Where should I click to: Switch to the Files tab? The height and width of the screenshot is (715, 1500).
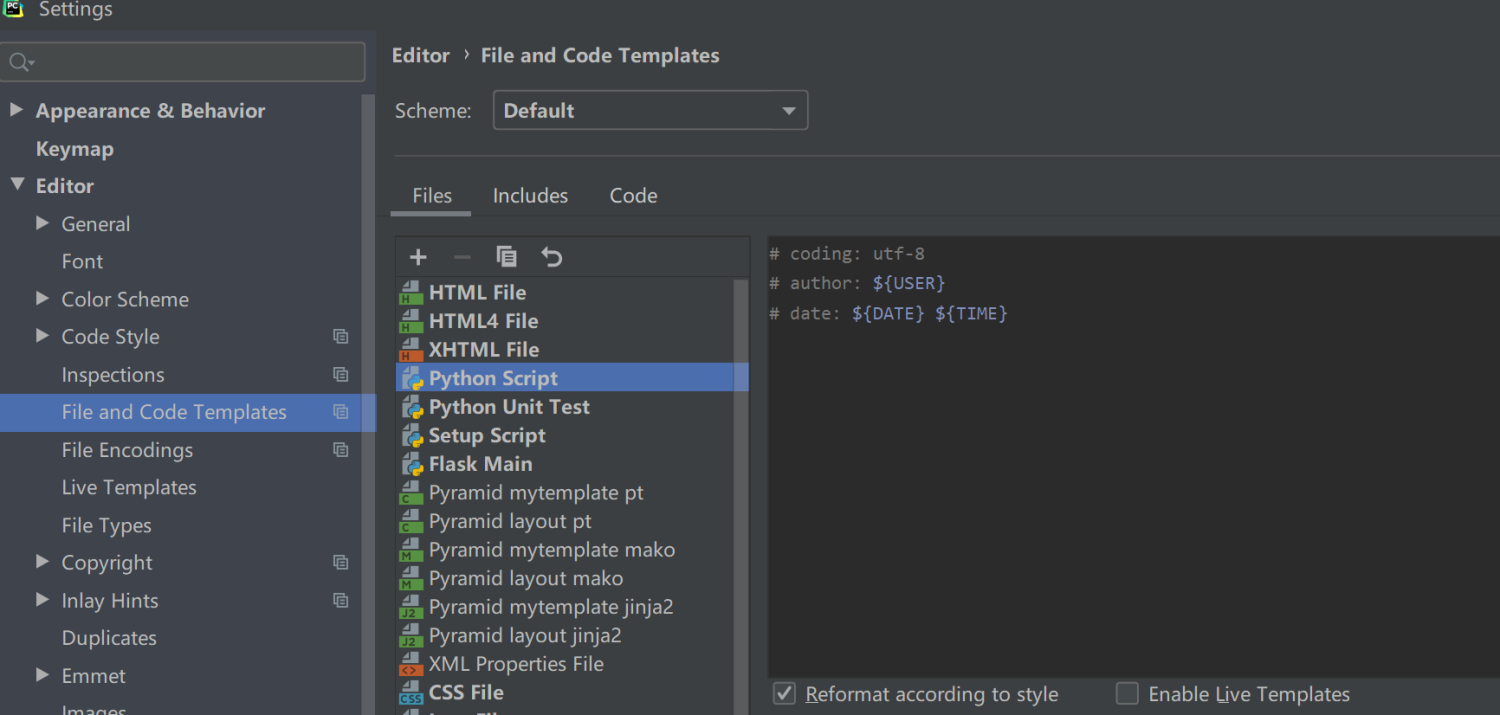coord(432,196)
